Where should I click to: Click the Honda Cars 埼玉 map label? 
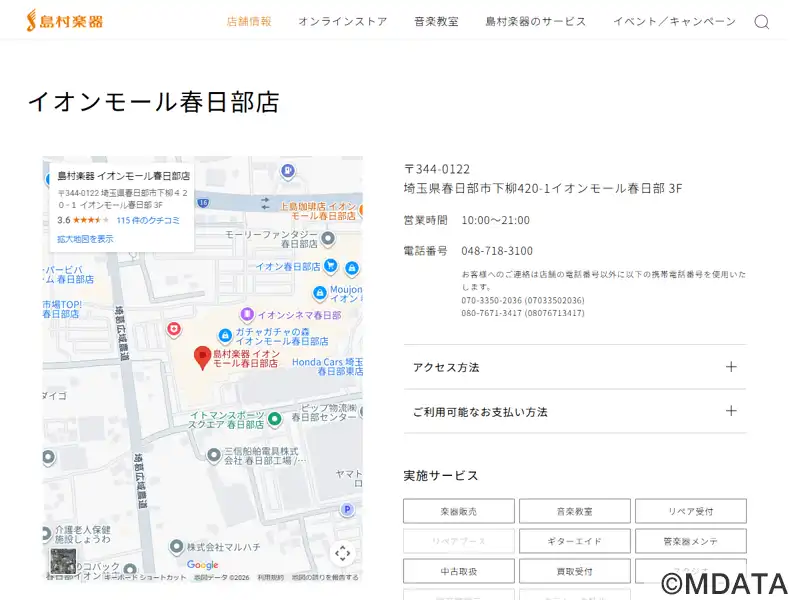click(328, 366)
